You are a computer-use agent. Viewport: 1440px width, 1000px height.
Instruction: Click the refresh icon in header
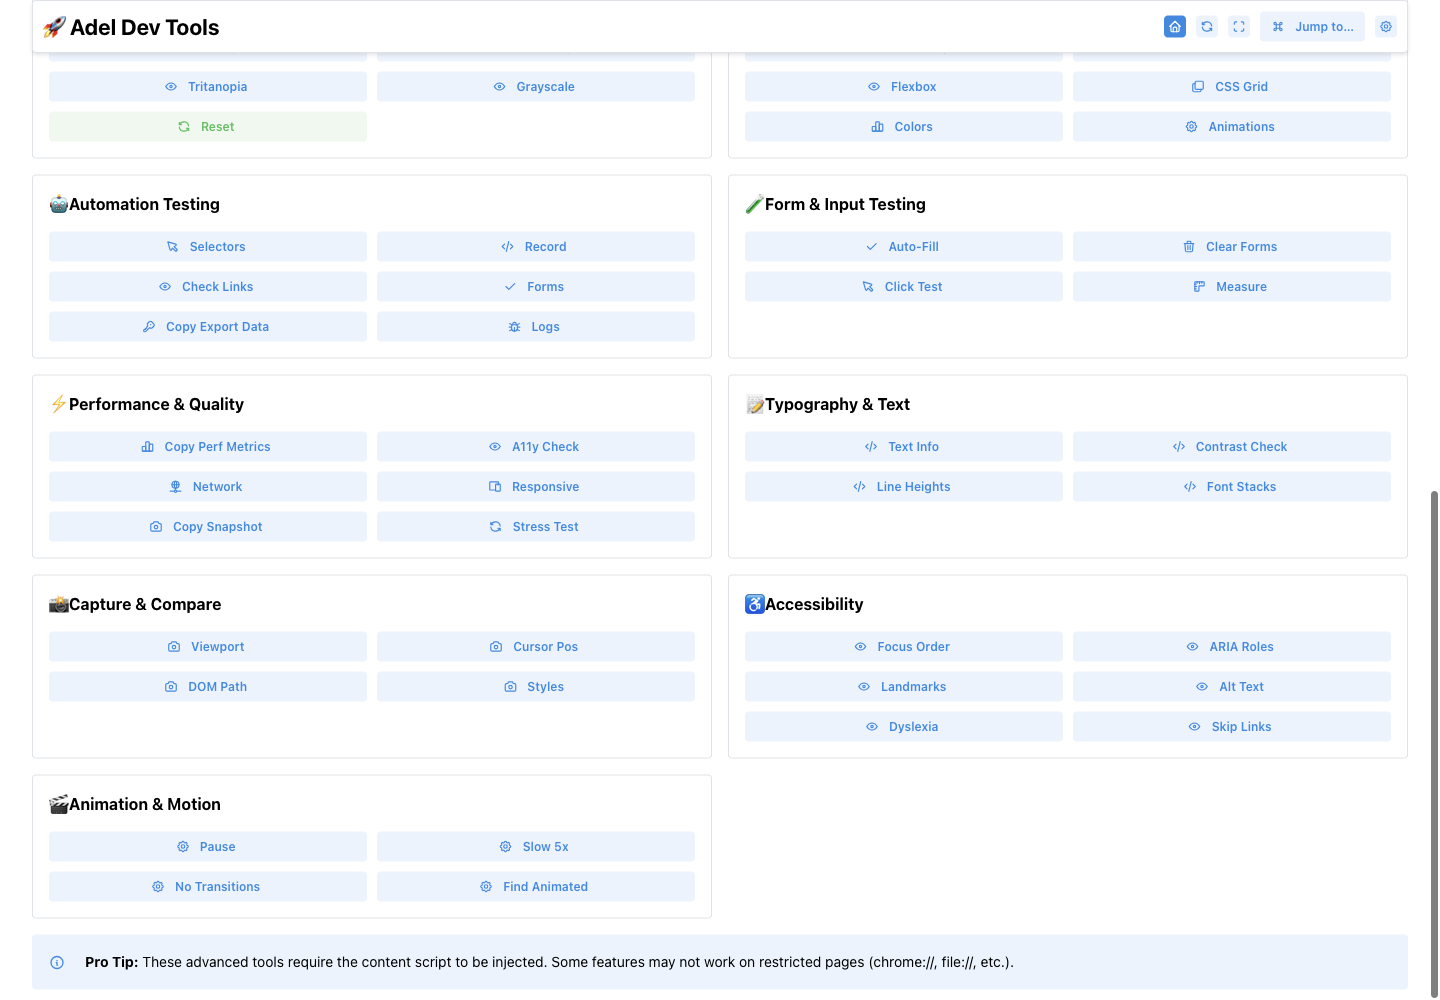(x=1207, y=27)
